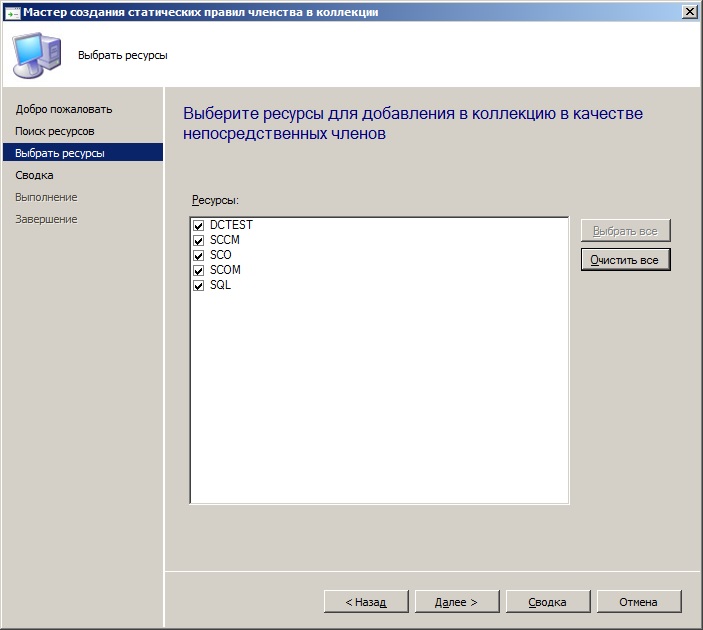Close the wizard window
703x630 pixels.
tap(689, 12)
